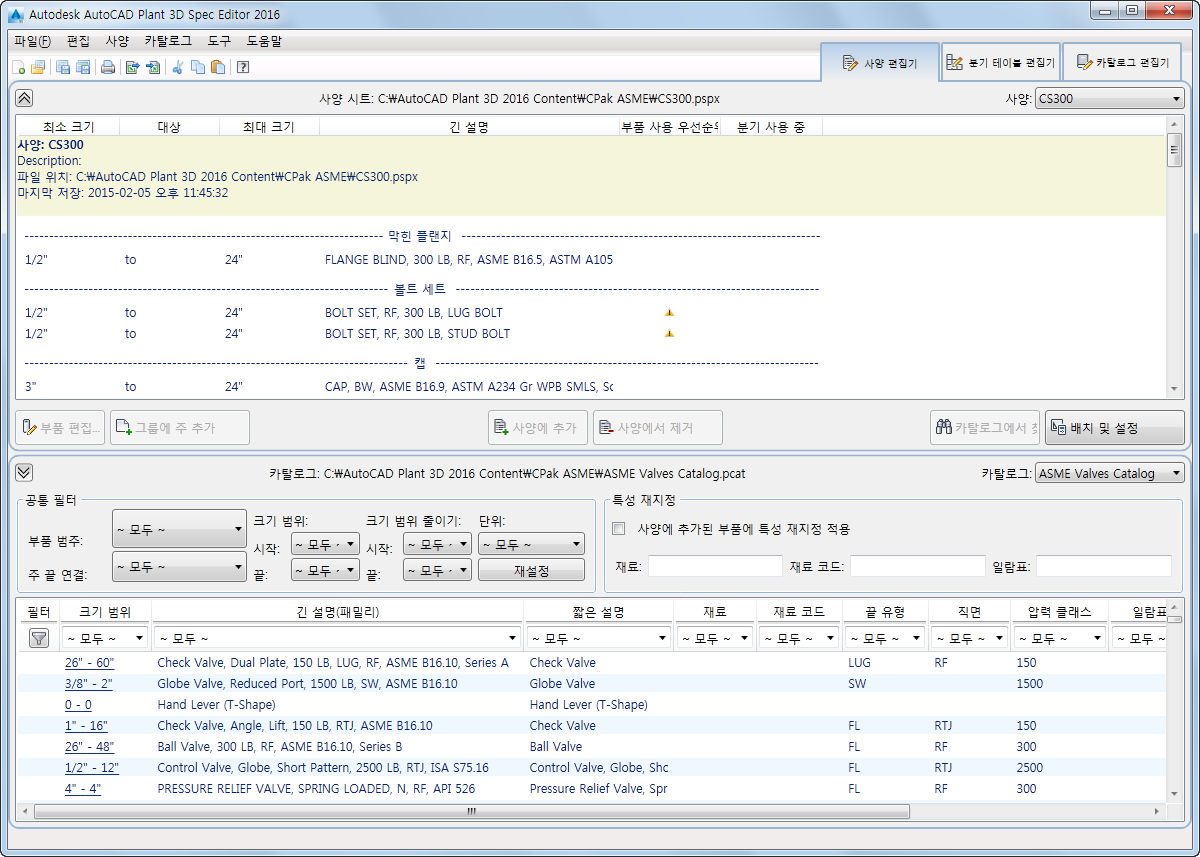Open 짧은 설명 column filter dropdown
Screen dimensions: 1200x857
[598, 638]
